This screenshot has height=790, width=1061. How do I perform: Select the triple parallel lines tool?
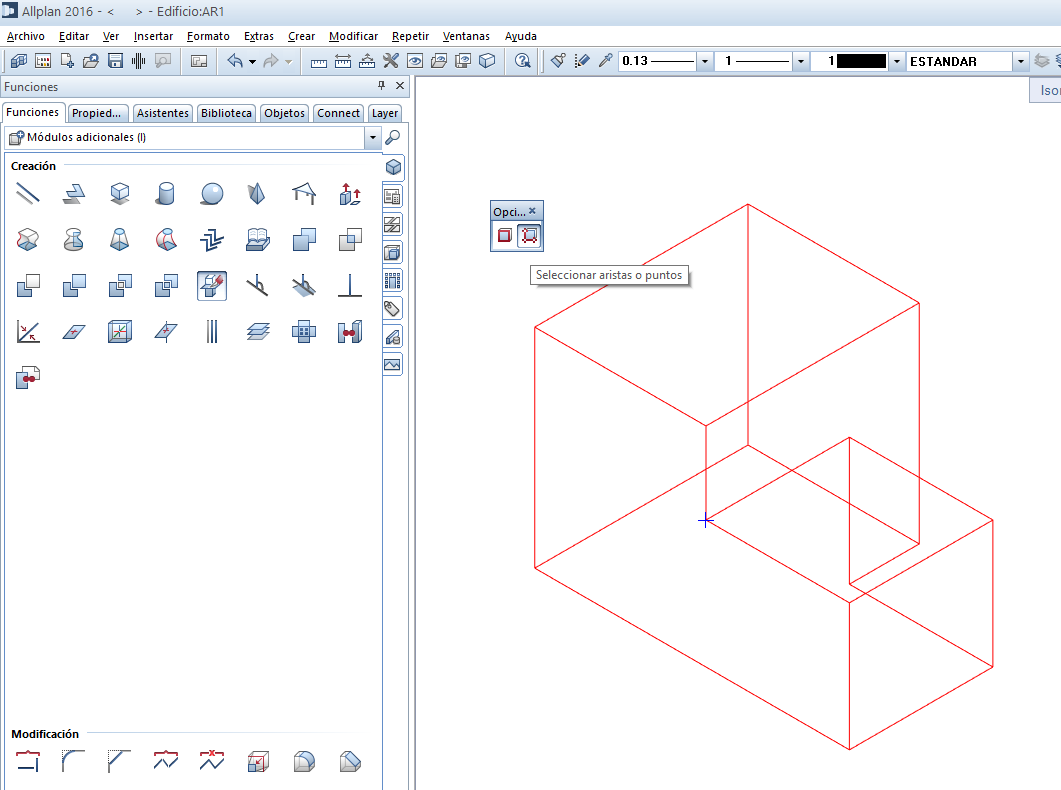pos(212,331)
